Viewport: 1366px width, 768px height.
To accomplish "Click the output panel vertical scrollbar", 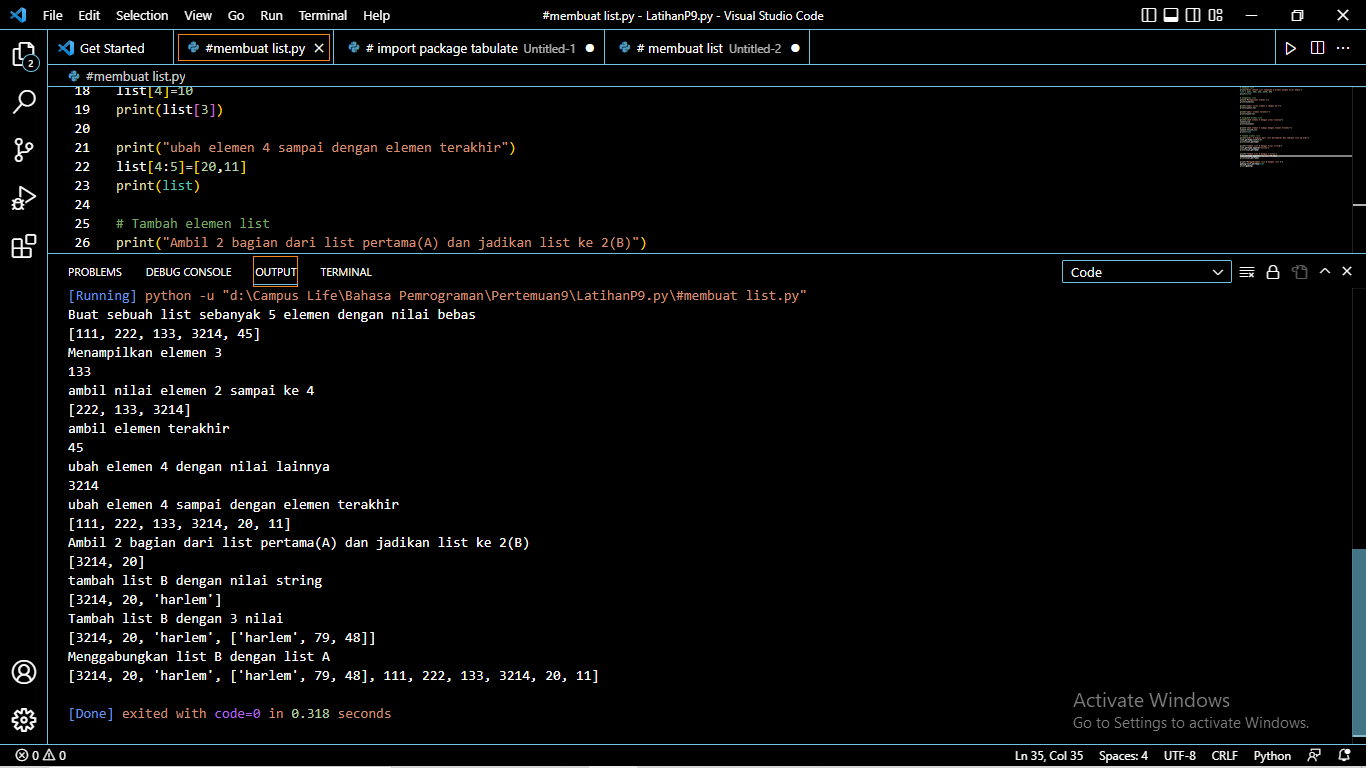I will tap(1359, 644).
